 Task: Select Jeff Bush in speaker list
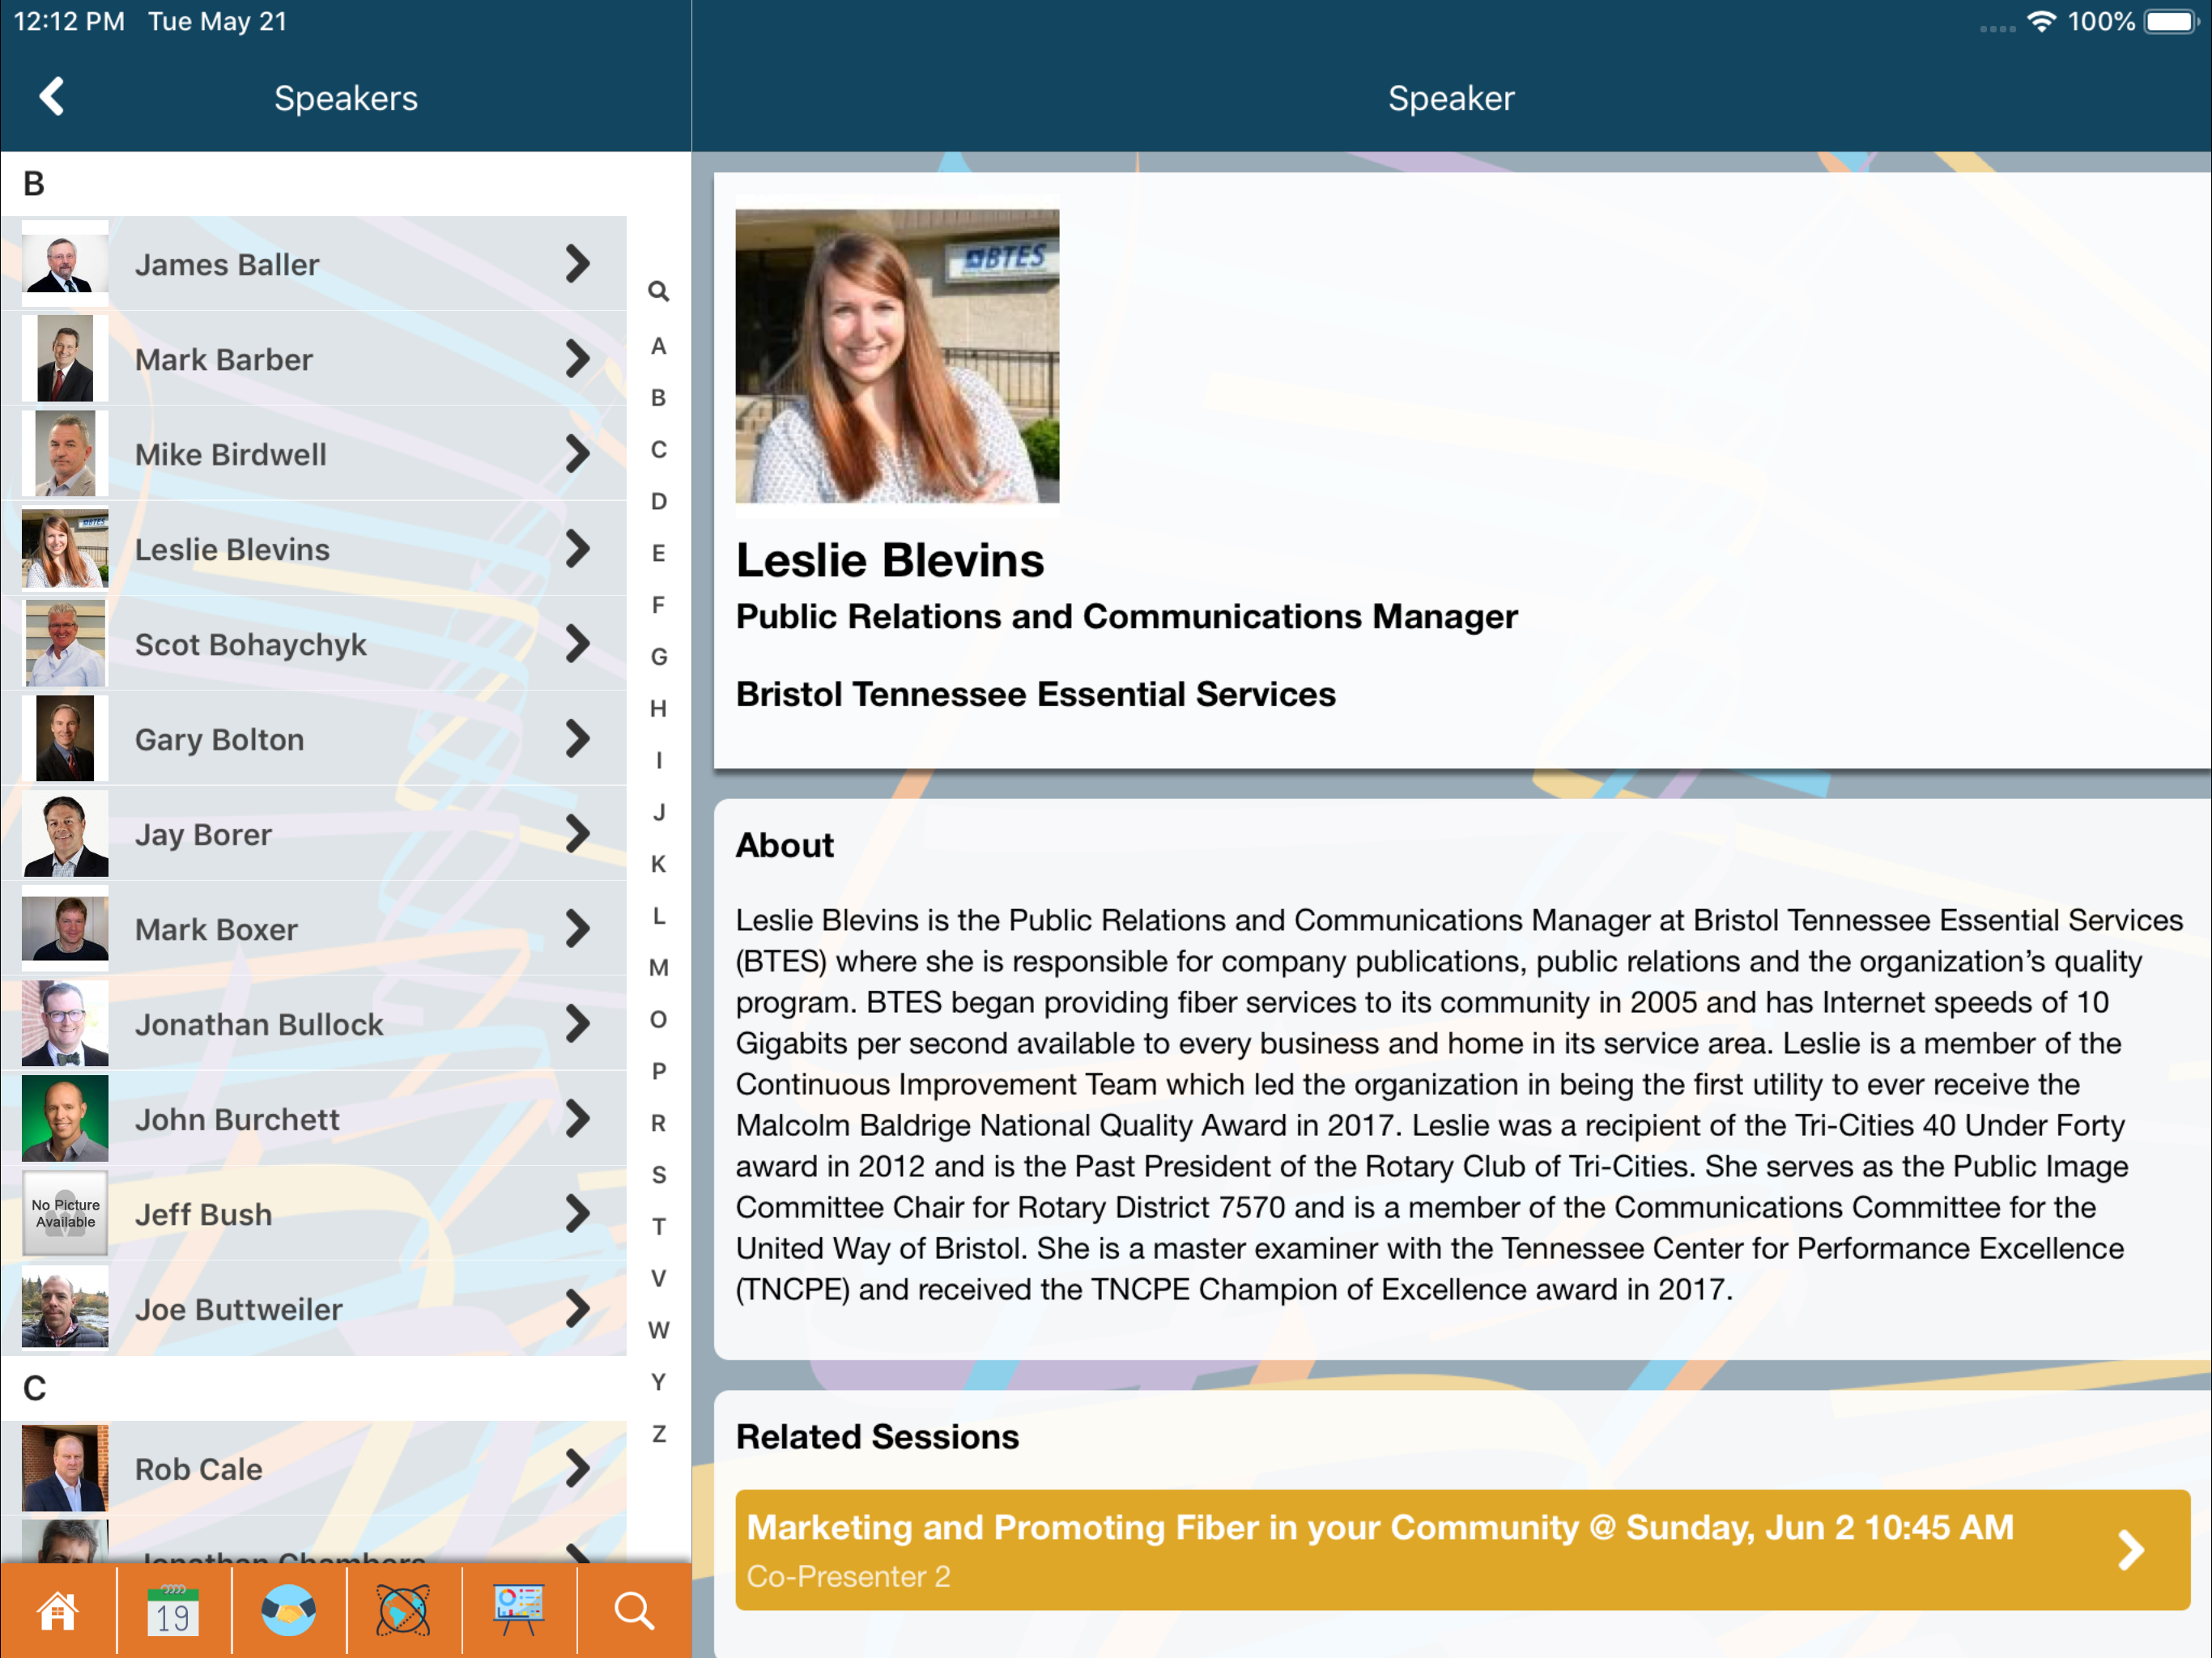pyautogui.click(x=314, y=1214)
